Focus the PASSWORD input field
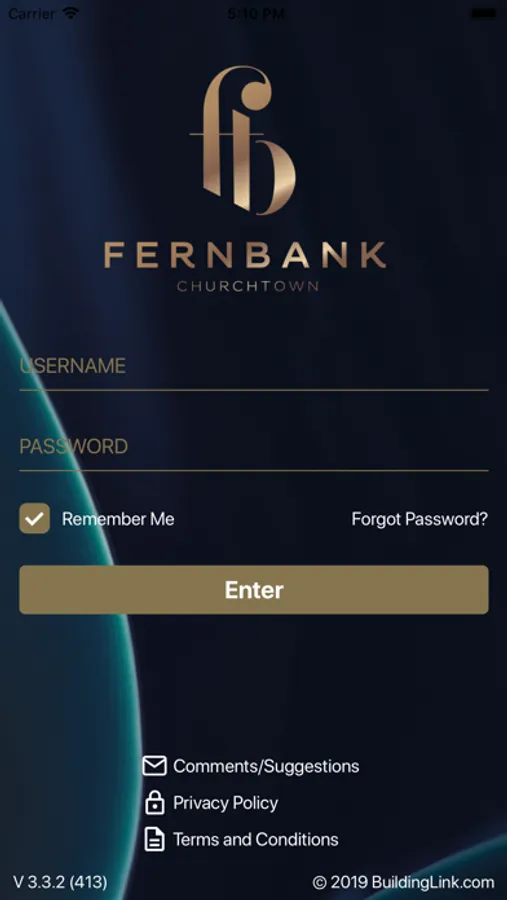507x900 pixels. coord(254,449)
